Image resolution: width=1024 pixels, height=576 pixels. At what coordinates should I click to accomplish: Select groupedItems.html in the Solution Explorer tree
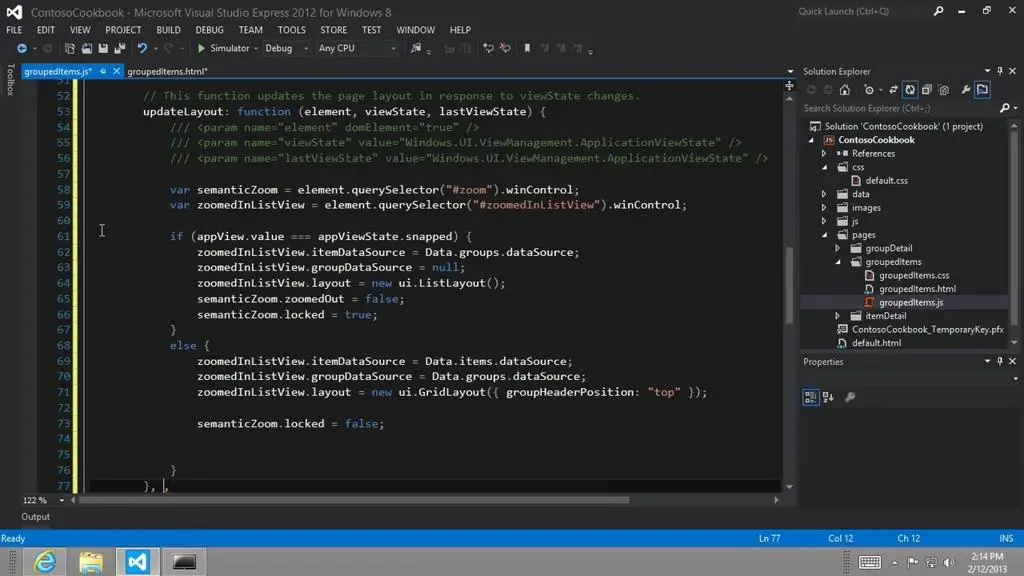(917, 289)
